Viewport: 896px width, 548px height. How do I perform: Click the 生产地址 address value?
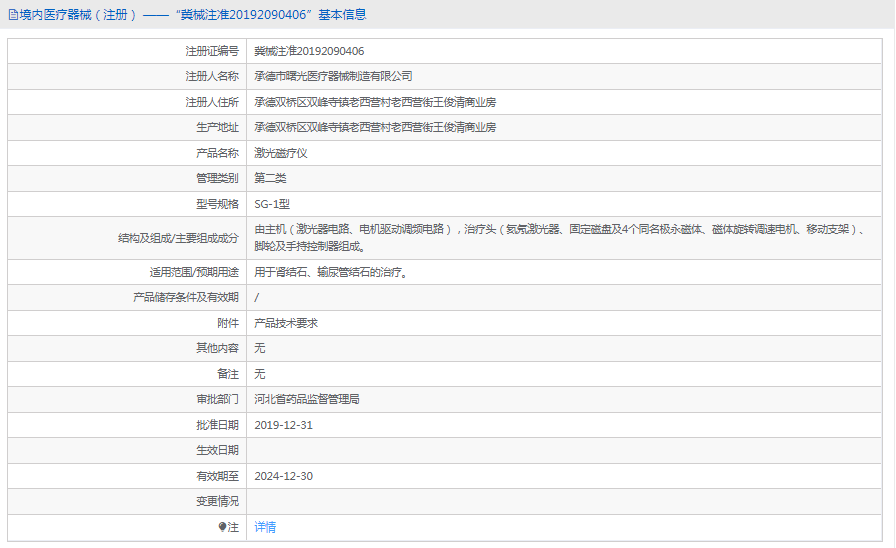pyautogui.click(x=375, y=127)
